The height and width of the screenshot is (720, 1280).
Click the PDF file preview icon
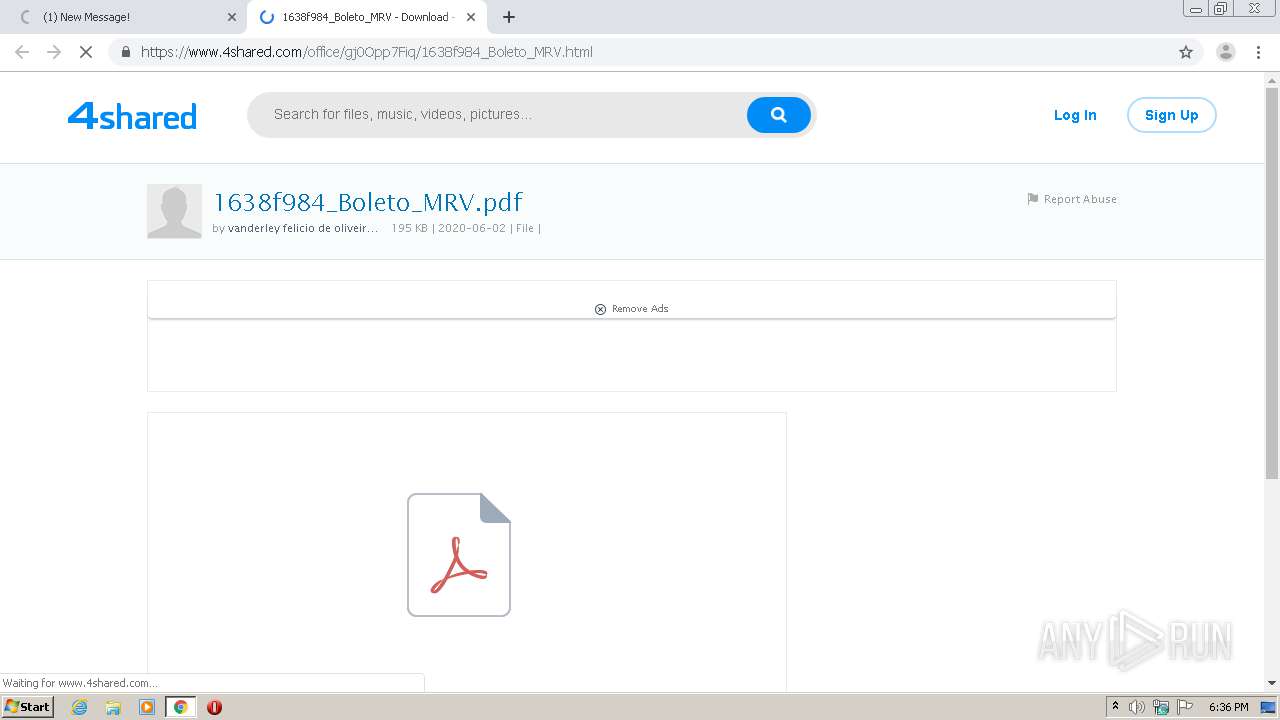[x=459, y=555]
